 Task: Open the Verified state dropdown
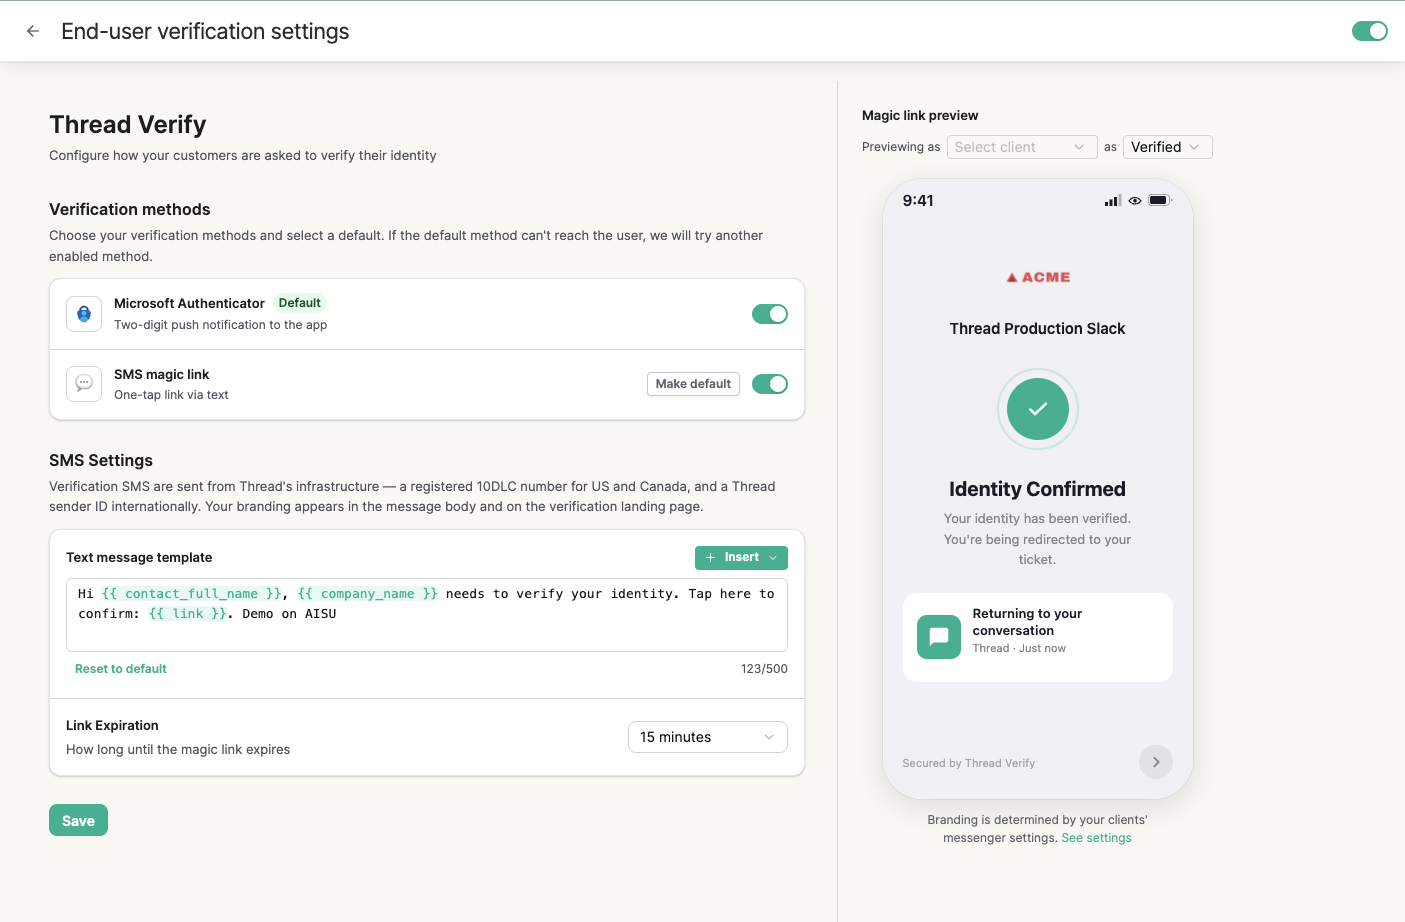pyautogui.click(x=1168, y=147)
